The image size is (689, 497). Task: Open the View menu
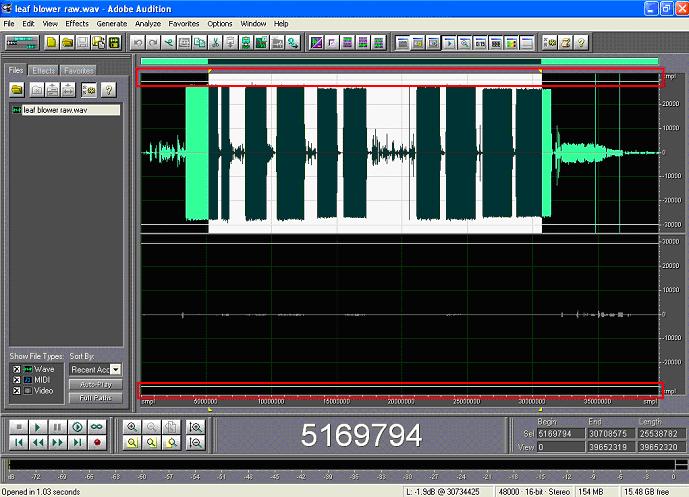pos(50,24)
